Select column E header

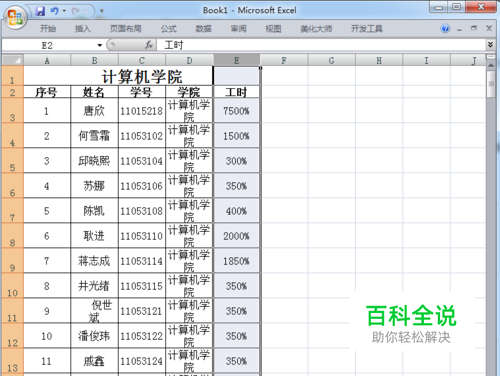[x=237, y=60]
